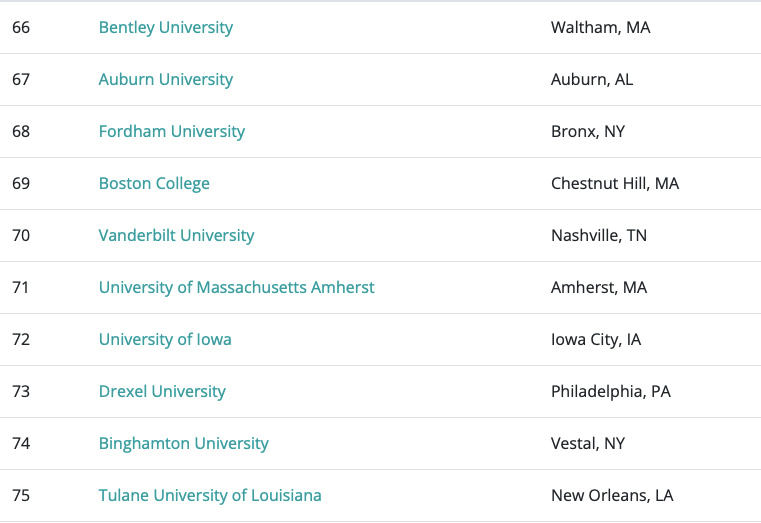Select the Auburn, AL location text
Image resolution: width=761 pixels, height=523 pixels.
(592, 80)
